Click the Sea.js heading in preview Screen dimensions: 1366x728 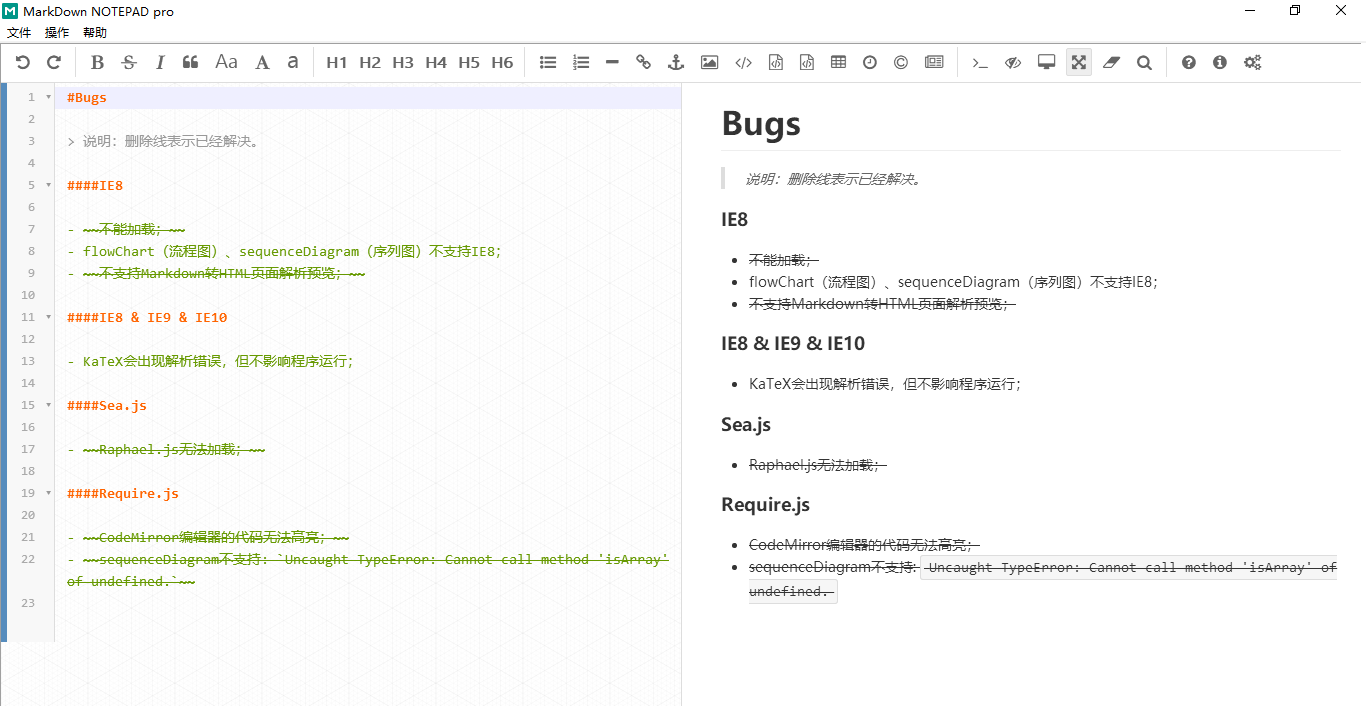[x=746, y=424]
